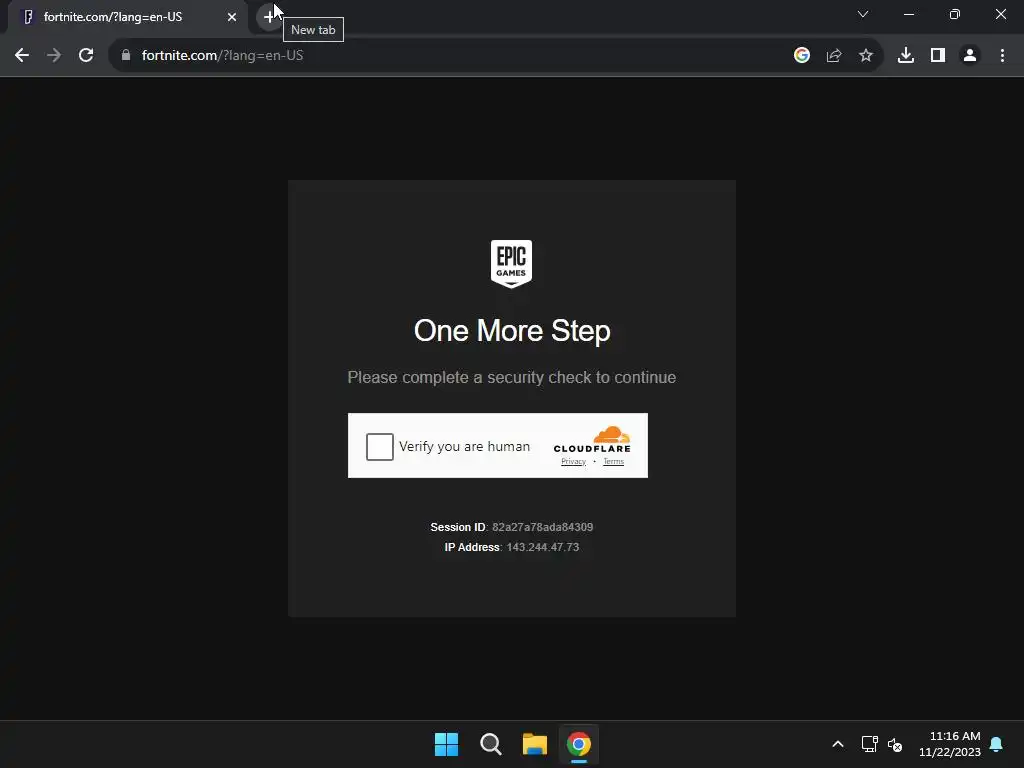
Task: Show hidden system tray icons
Action: (838, 744)
